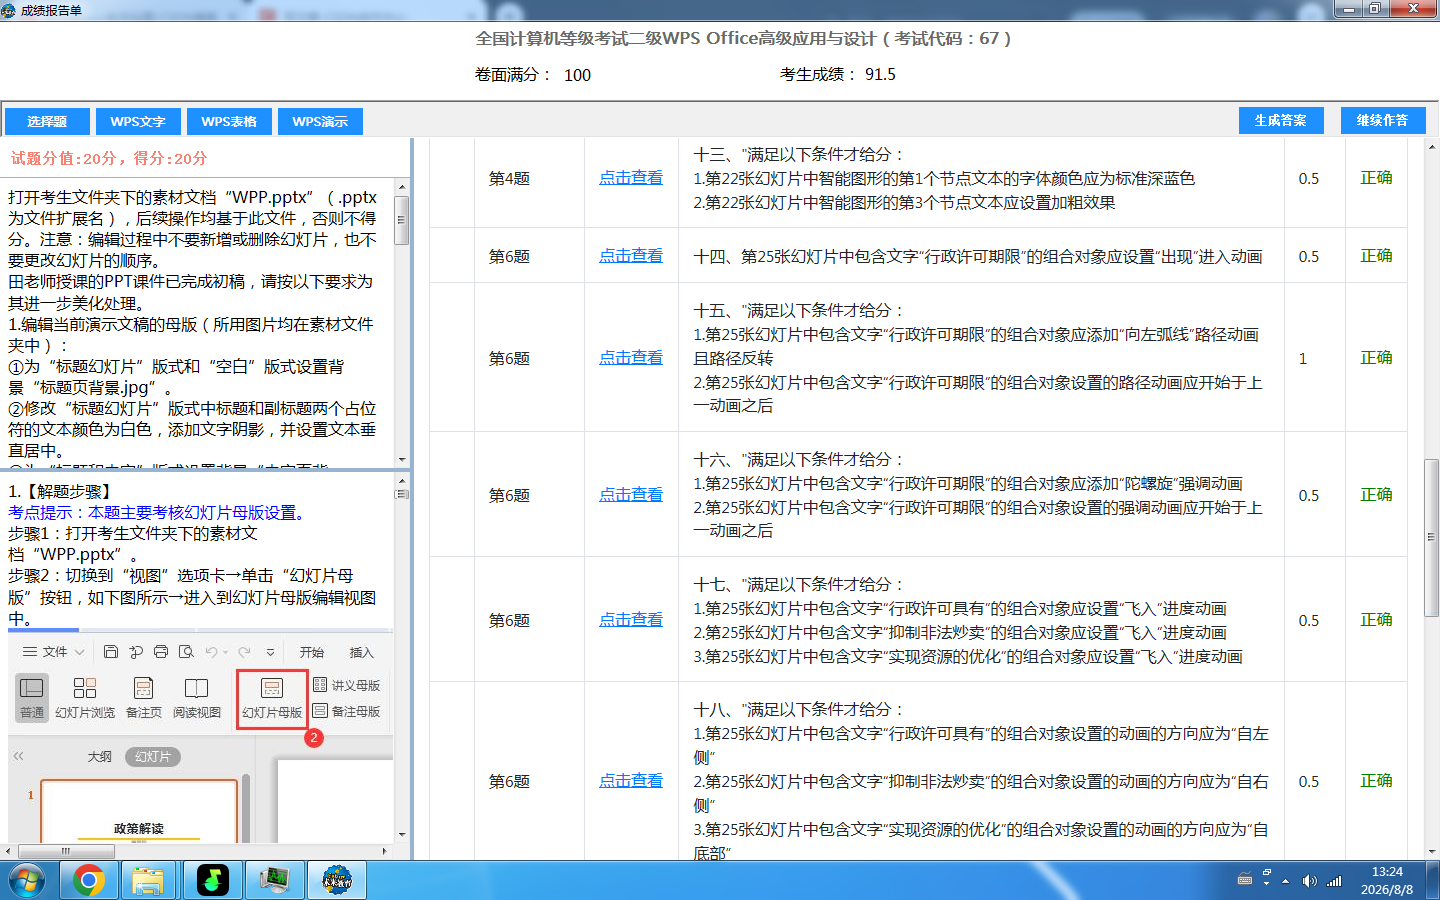Screen dimensions: 1440x900
Task: Switch to the 选择题 section tab
Action: [47, 121]
